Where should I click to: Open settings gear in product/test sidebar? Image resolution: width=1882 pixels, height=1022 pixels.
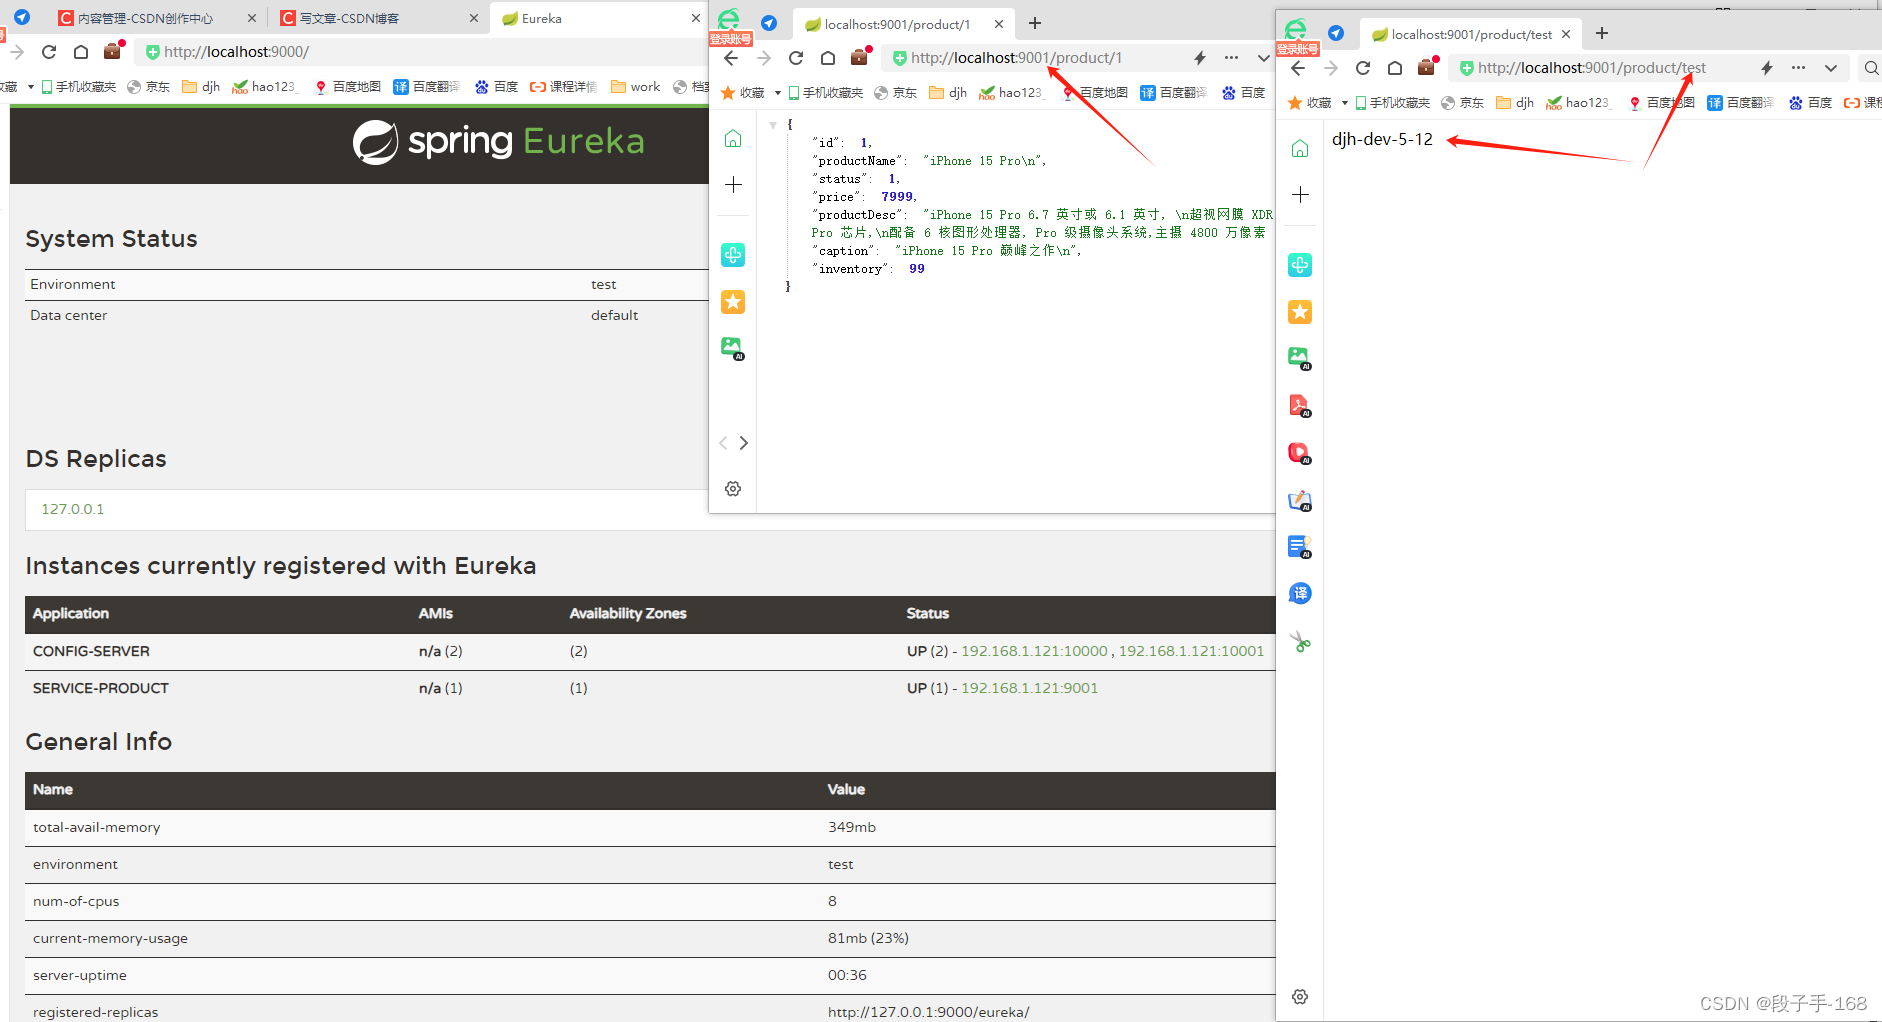1300,997
